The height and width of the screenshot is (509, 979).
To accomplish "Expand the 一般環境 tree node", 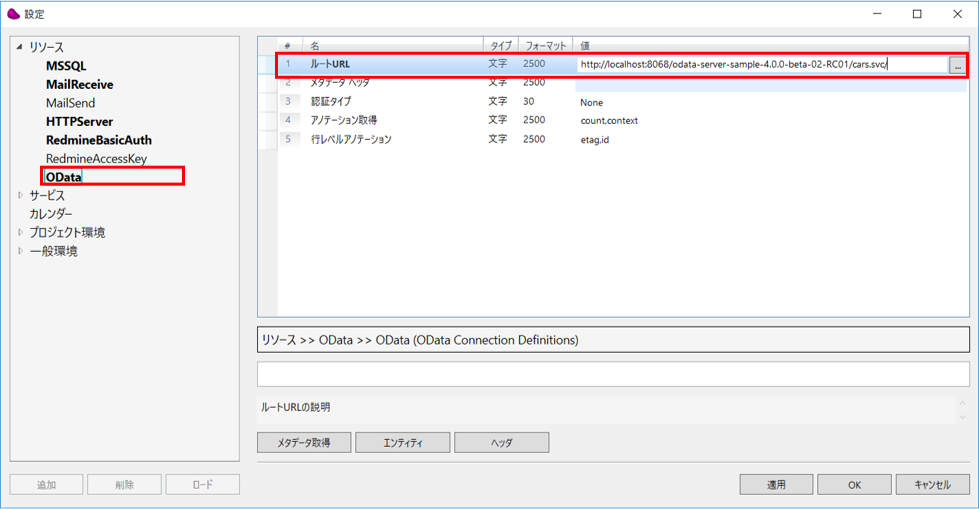I will click(x=20, y=251).
